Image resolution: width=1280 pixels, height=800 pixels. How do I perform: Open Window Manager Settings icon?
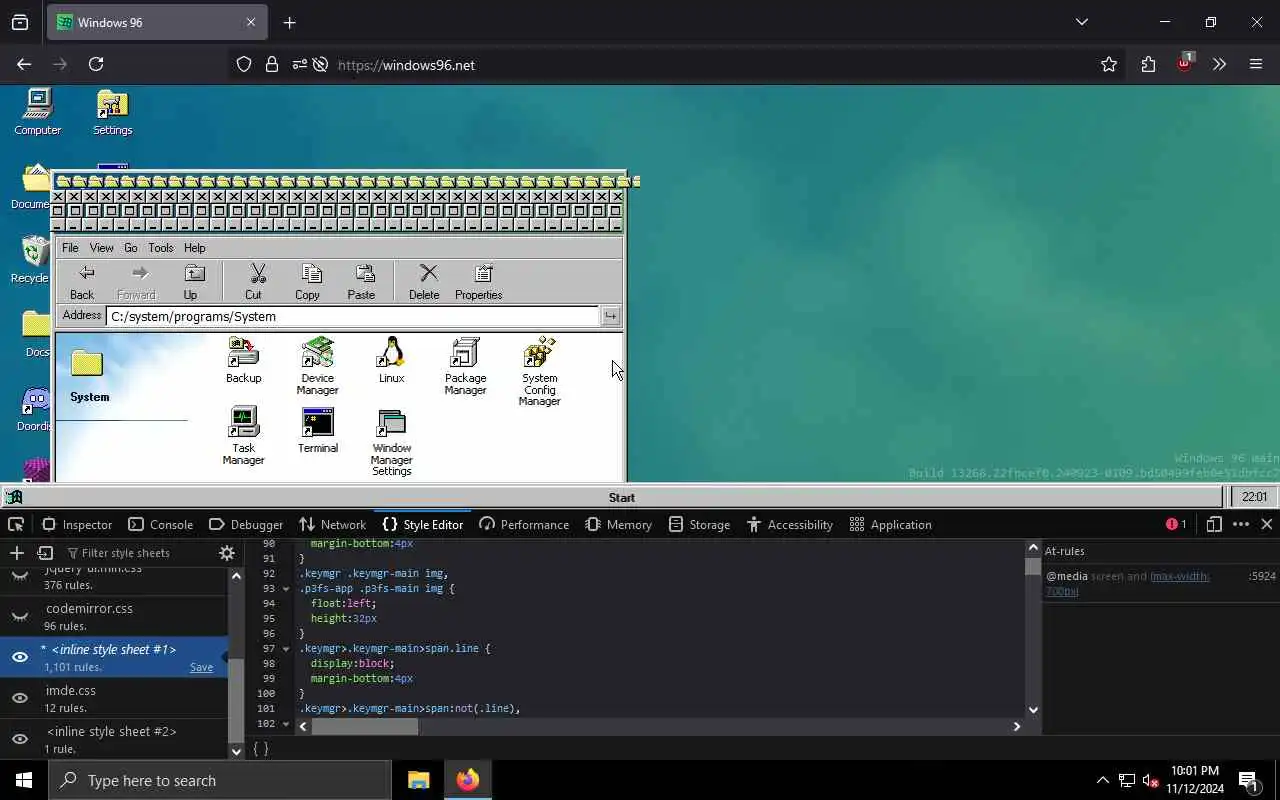click(x=391, y=442)
